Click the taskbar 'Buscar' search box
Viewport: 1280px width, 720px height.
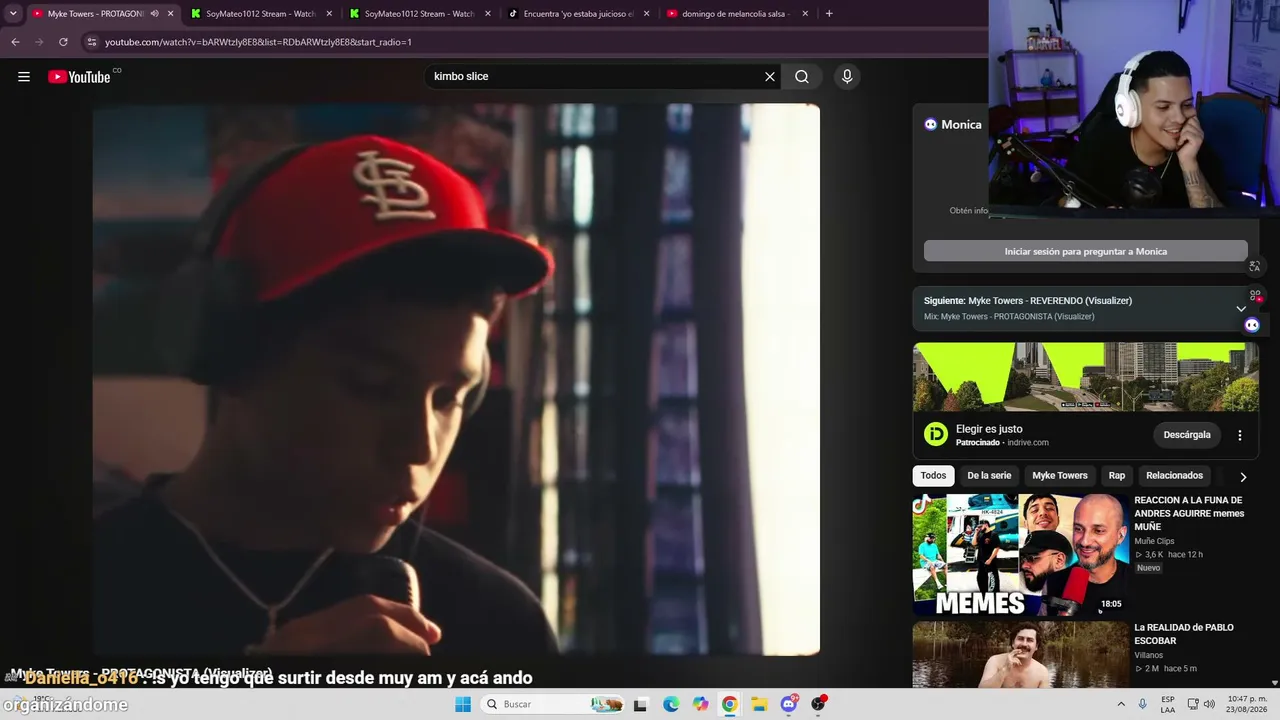coord(553,704)
